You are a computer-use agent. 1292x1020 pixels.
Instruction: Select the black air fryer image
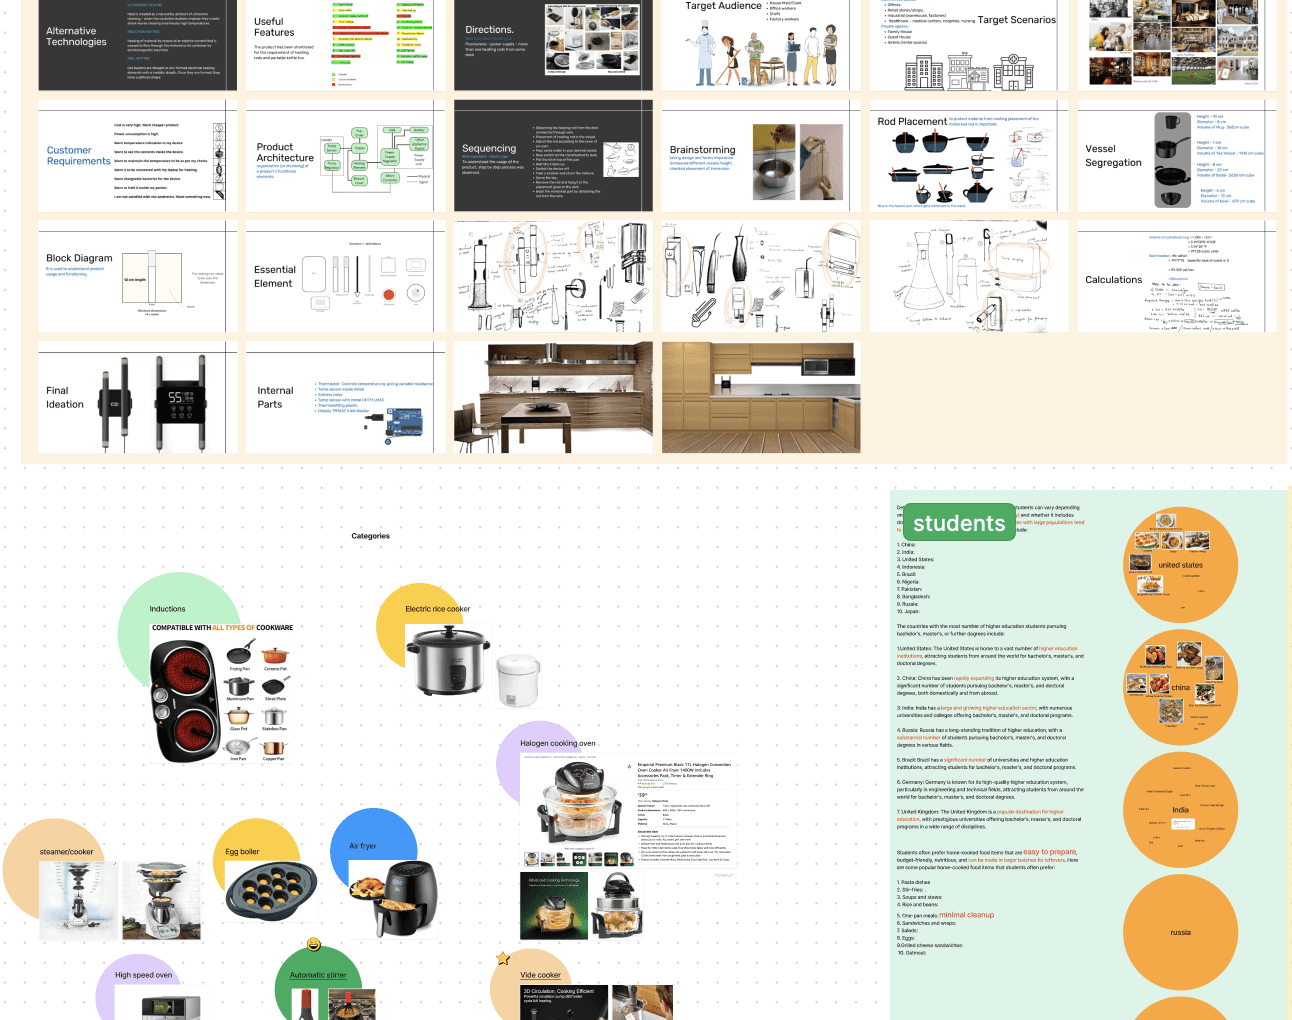click(392, 898)
